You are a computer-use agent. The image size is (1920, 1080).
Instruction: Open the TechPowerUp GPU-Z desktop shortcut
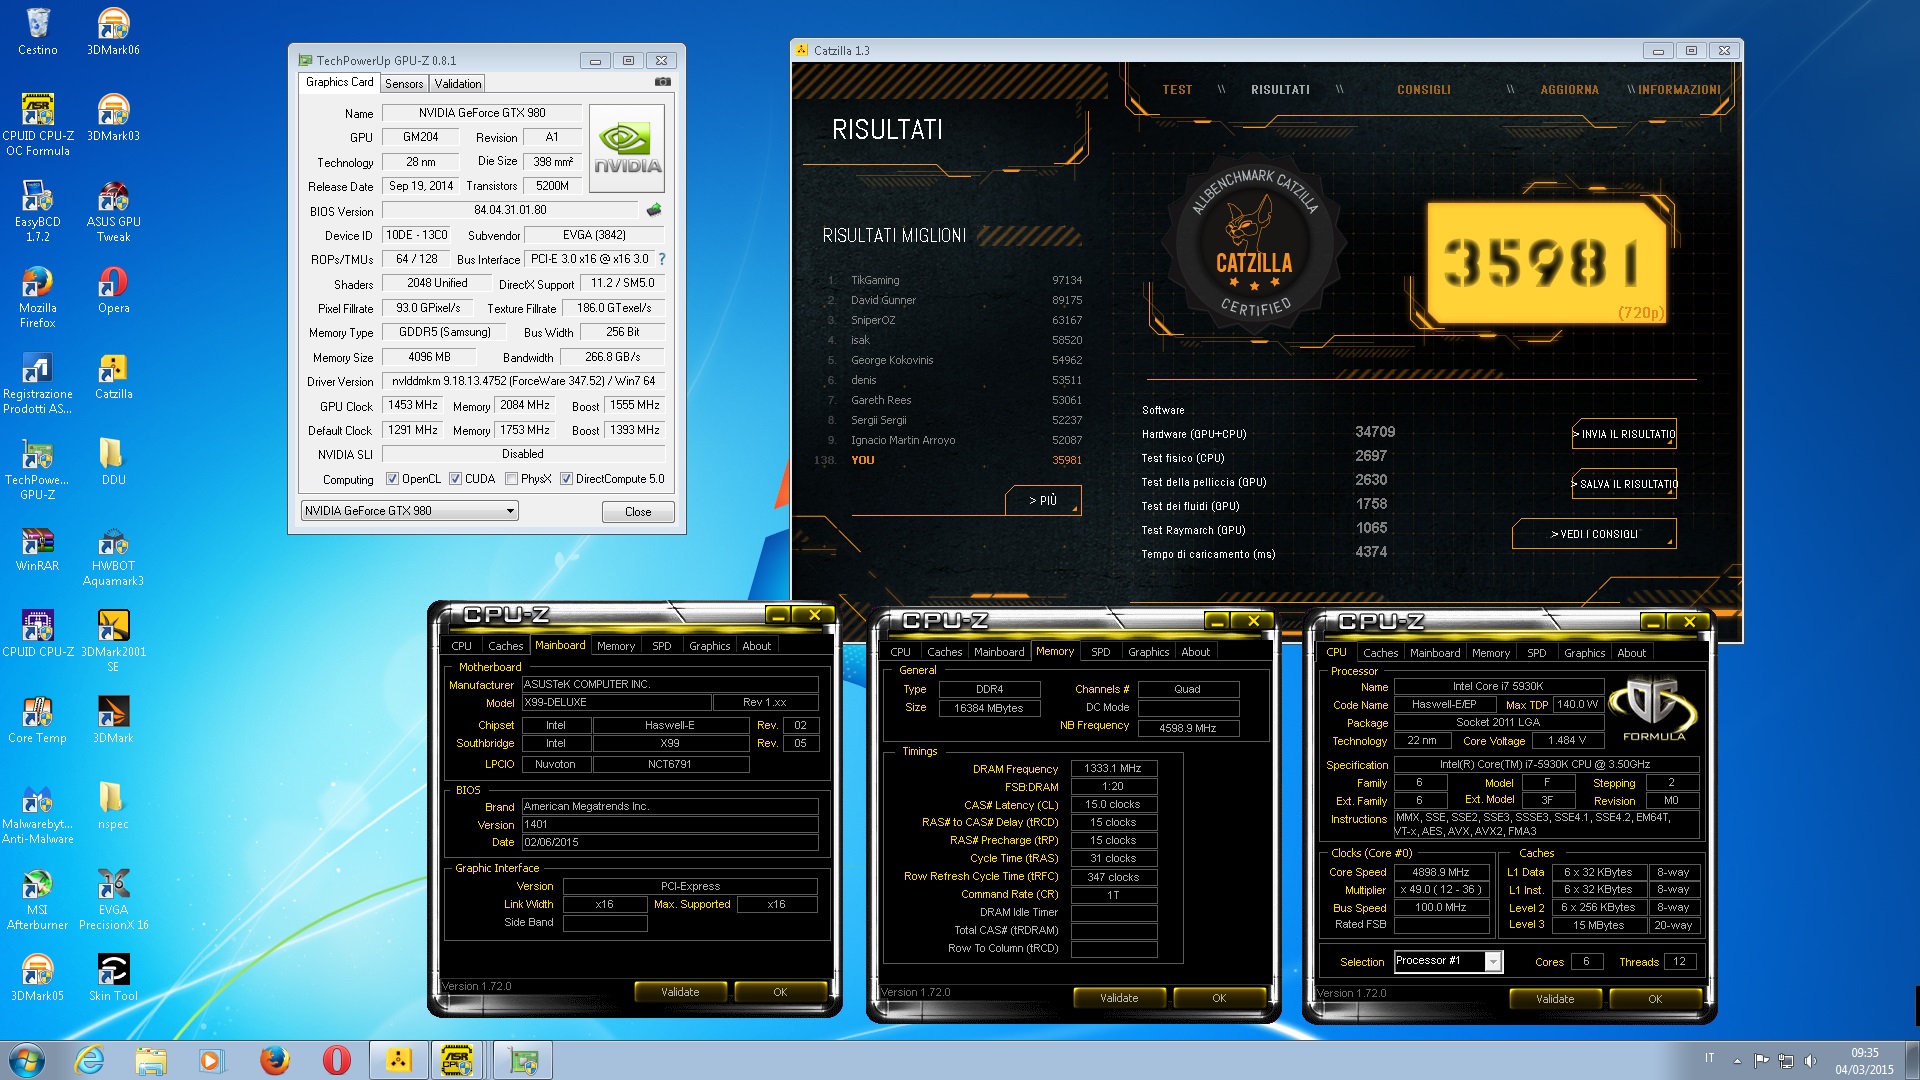coord(37,469)
